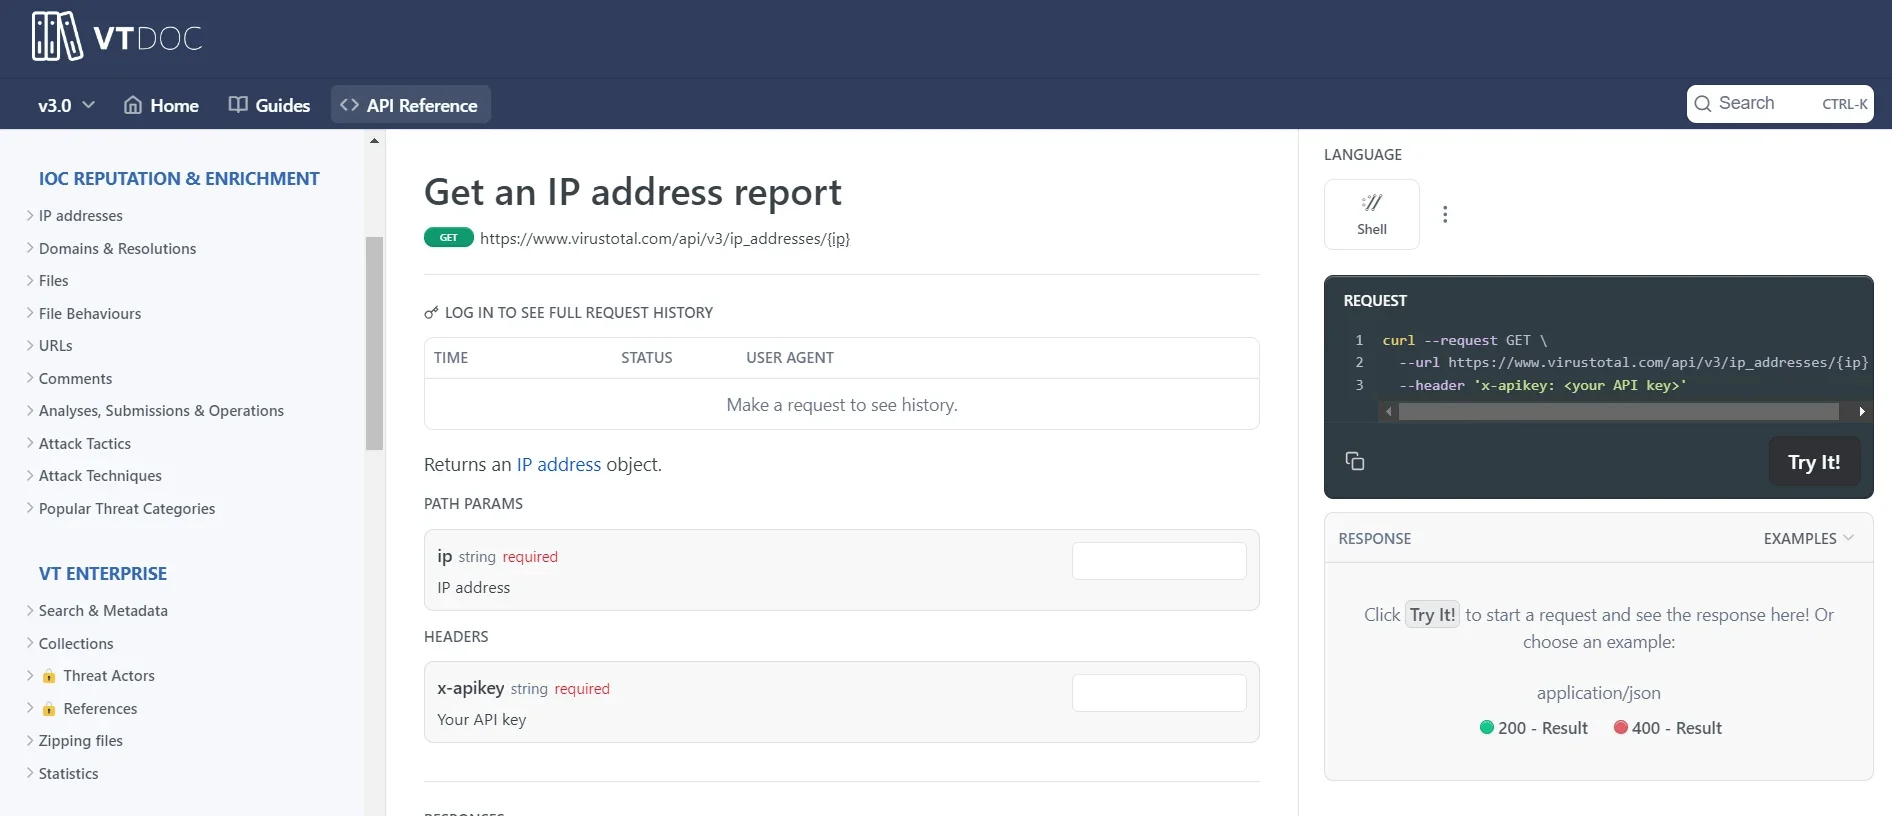1892x816 pixels.
Task: Click the Home house icon
Action: [133, 105]
